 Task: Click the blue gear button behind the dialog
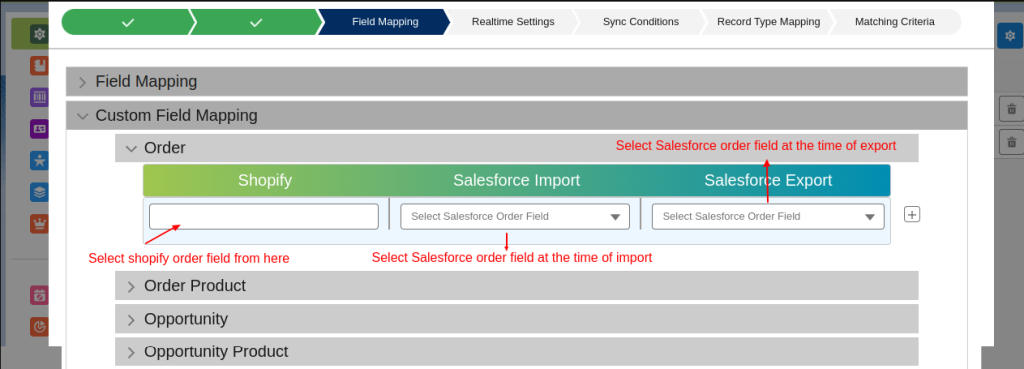(x=1009, y=35)
